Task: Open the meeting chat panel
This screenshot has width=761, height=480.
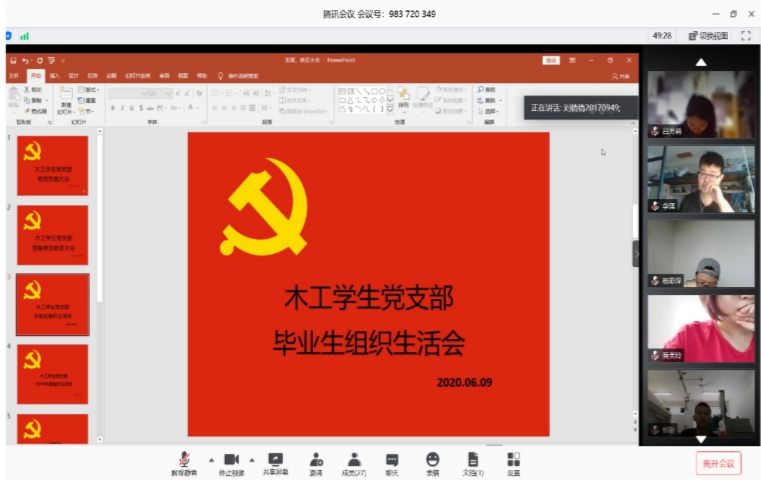Action: (x=392, y=463)
